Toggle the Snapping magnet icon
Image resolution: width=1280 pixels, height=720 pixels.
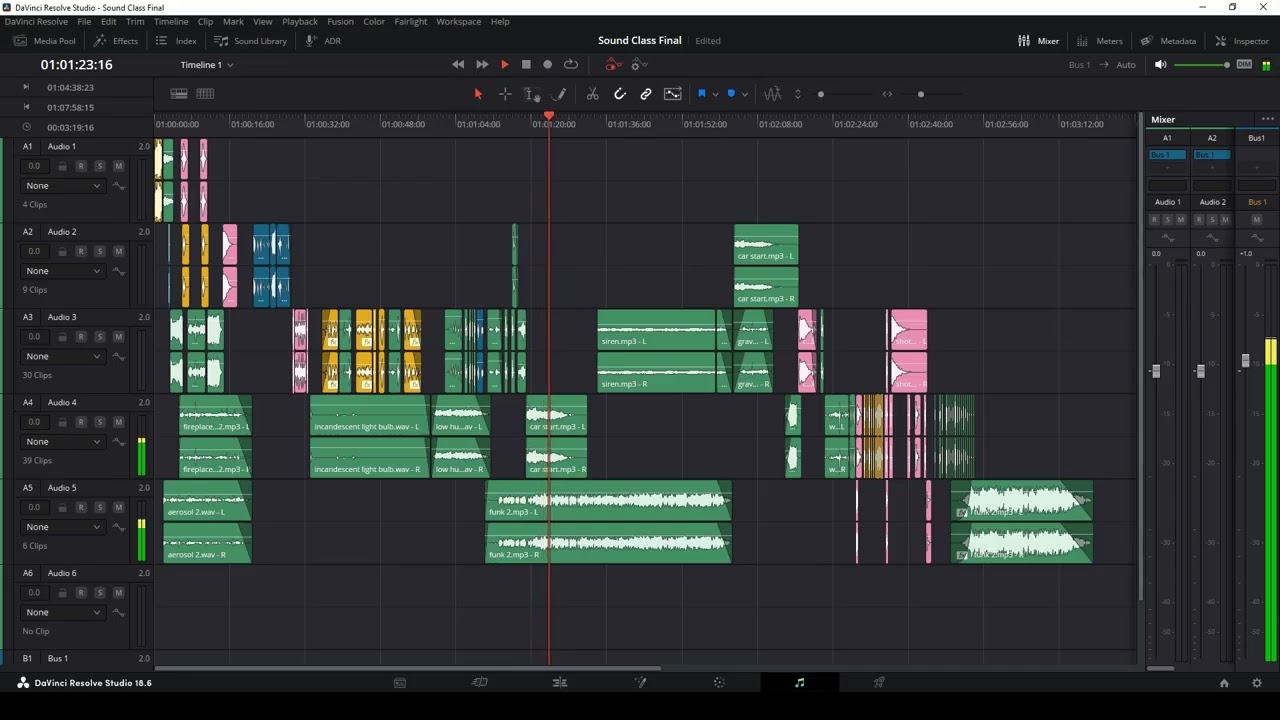[619, 94]
